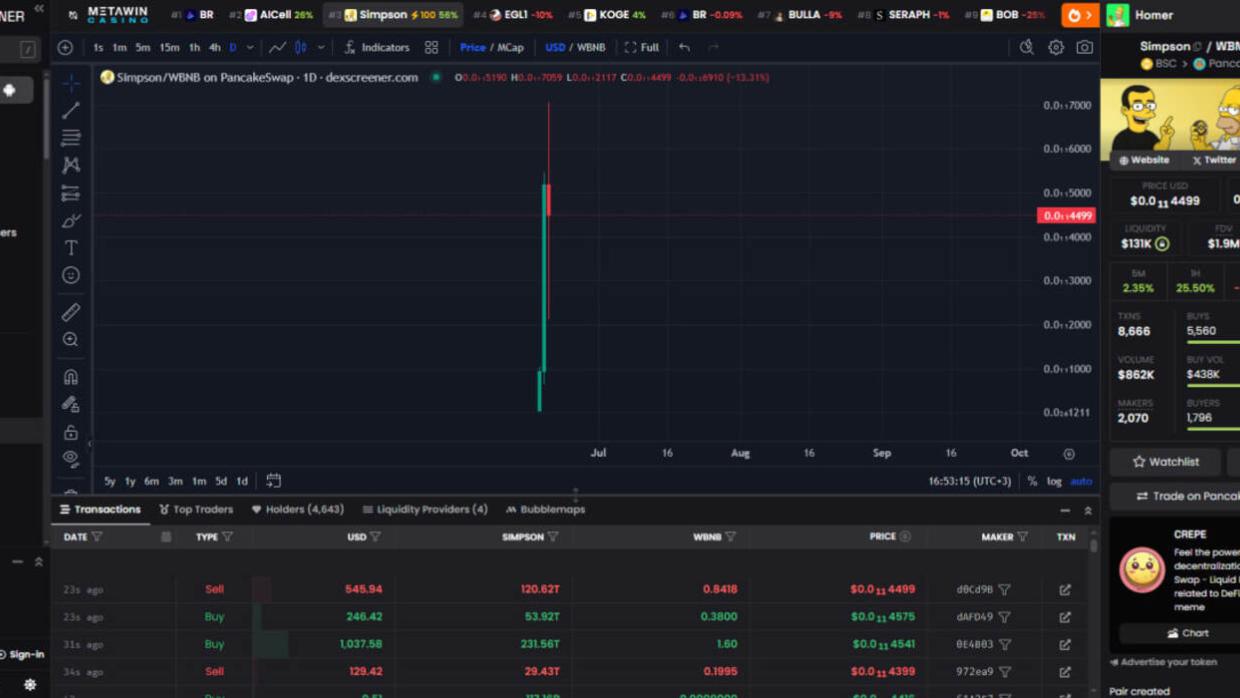This screenshot has width=1240, height=698.
Task: Open the AICell trending token
Action: pos(271,15)
